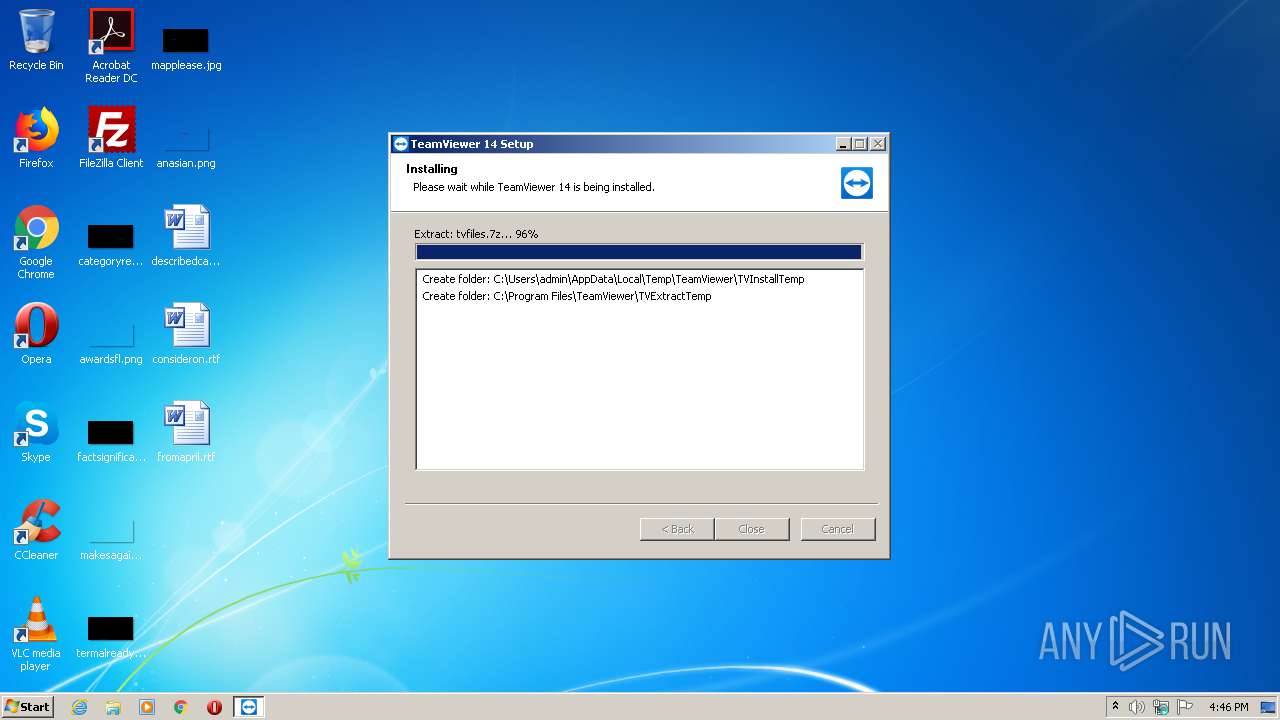Click the TVInstallTemp create folder log line
This screenshot has height=720, width=1280.
click(x=613, y=279)
